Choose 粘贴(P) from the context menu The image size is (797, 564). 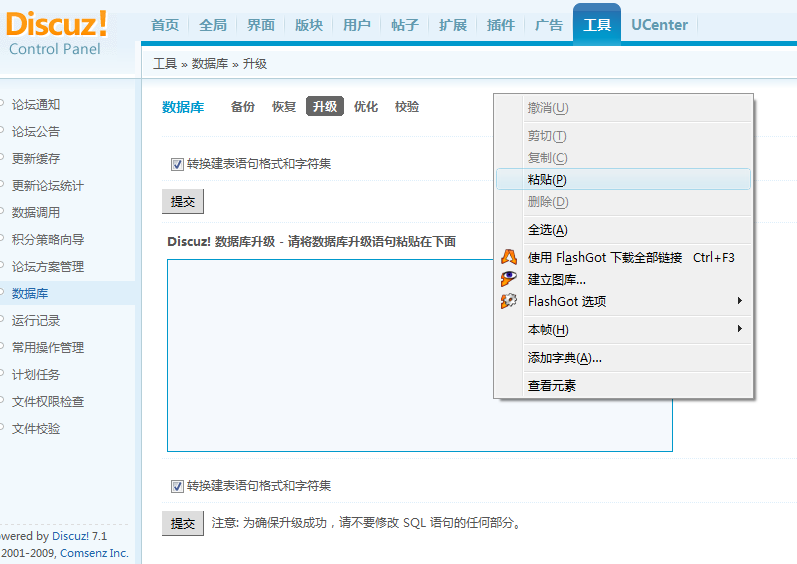tap(623, 179)
